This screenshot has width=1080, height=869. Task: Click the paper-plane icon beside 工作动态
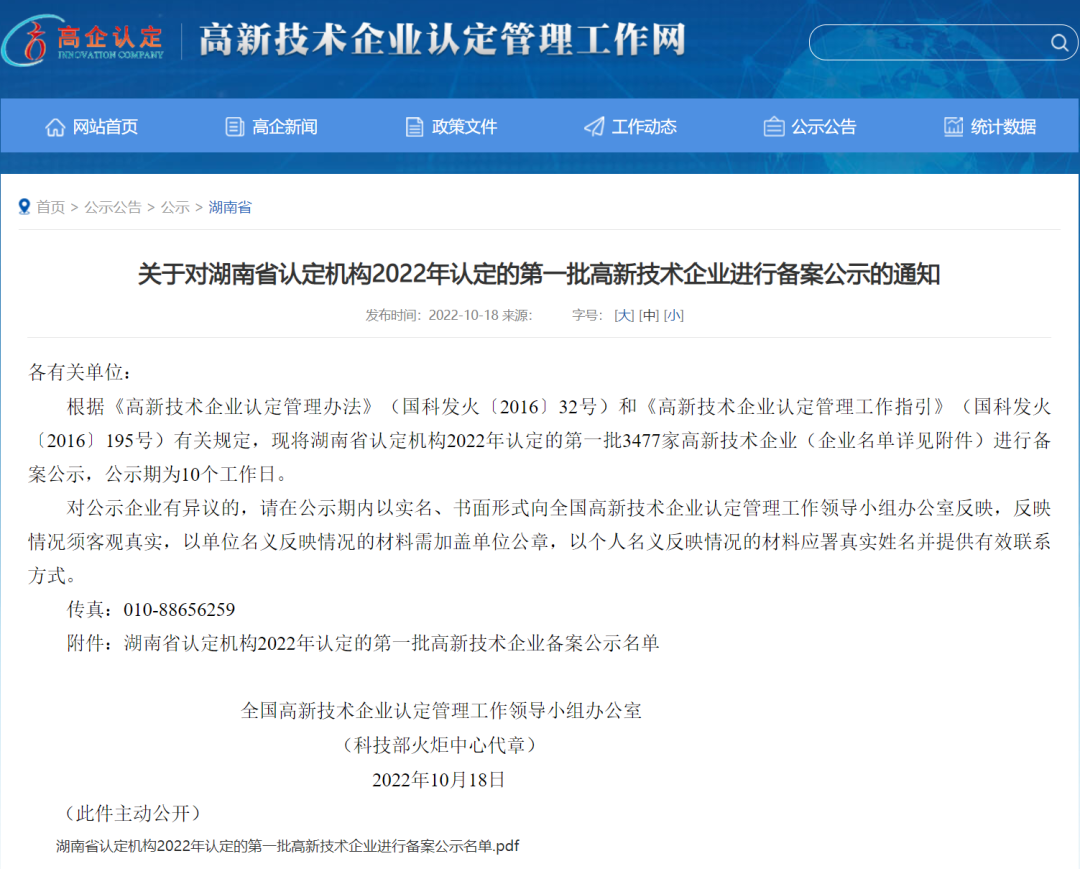593,126
